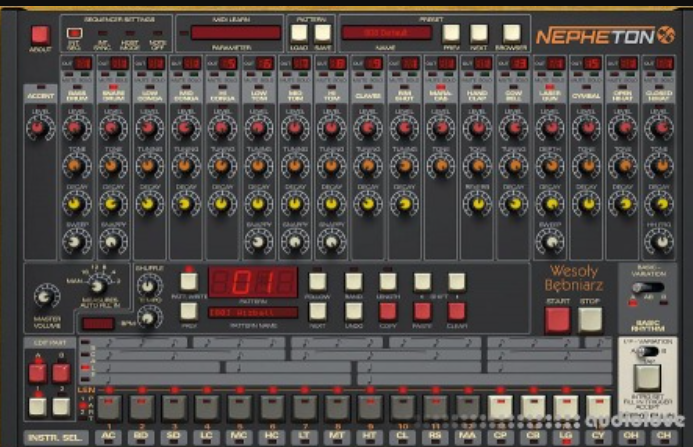This screenshot has height=447, width=693.
Task: Enable the INT. SYNC. setting
Action: (102, 33)
